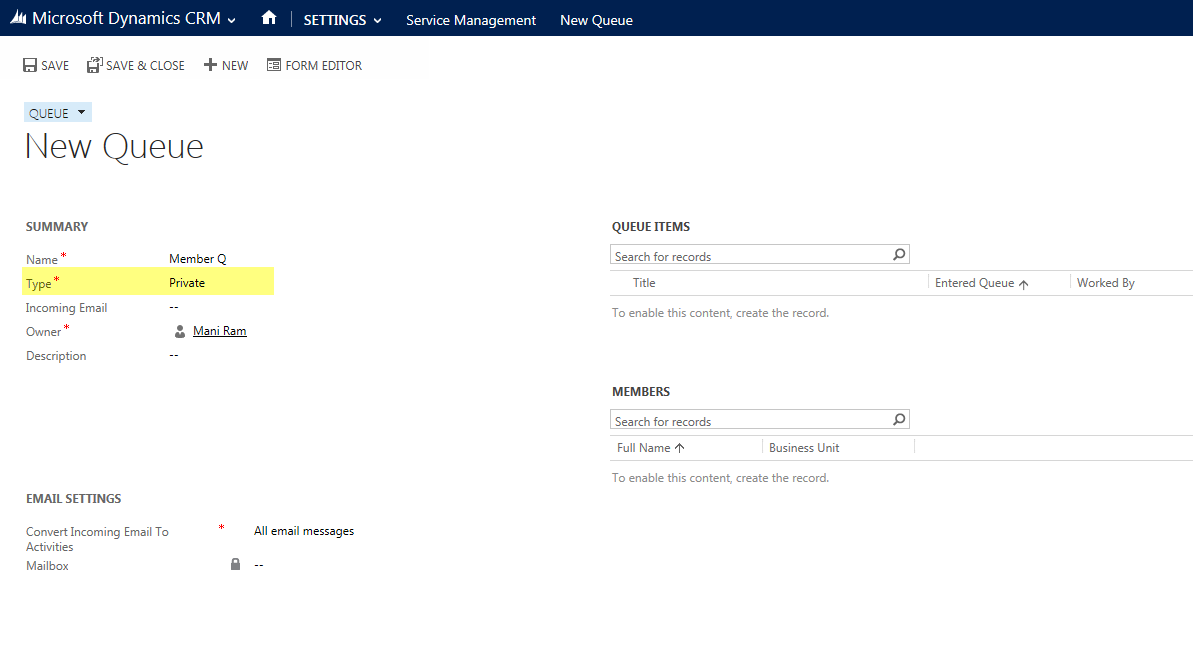Click the lock icon next to Mailbox
Viewport: 1193px width, 661px height.
tap(235, 564)
